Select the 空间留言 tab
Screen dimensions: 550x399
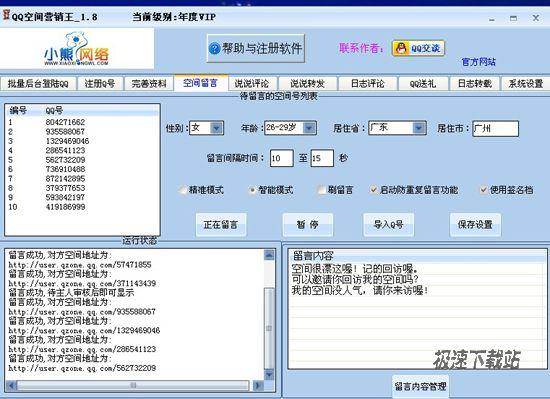click(x=201, y=83)
